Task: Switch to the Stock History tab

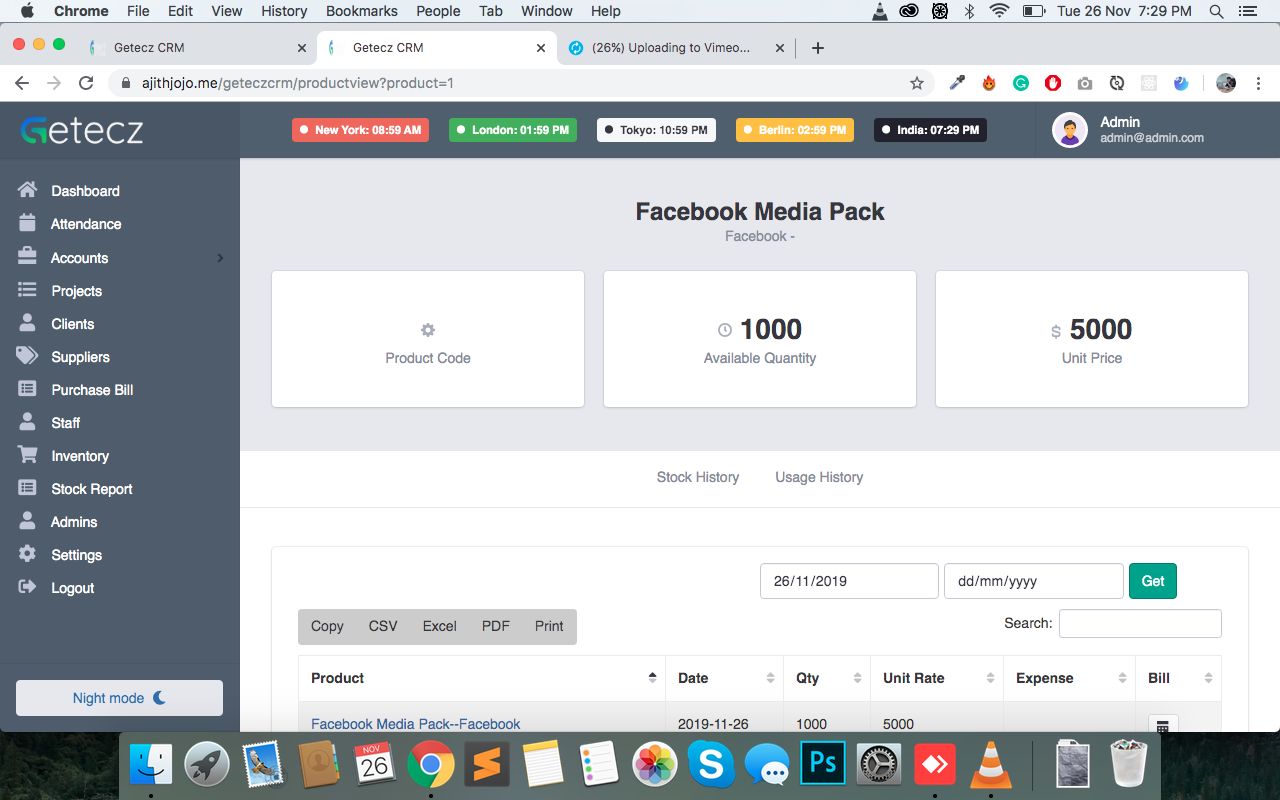Action: [x=698, y=477]
